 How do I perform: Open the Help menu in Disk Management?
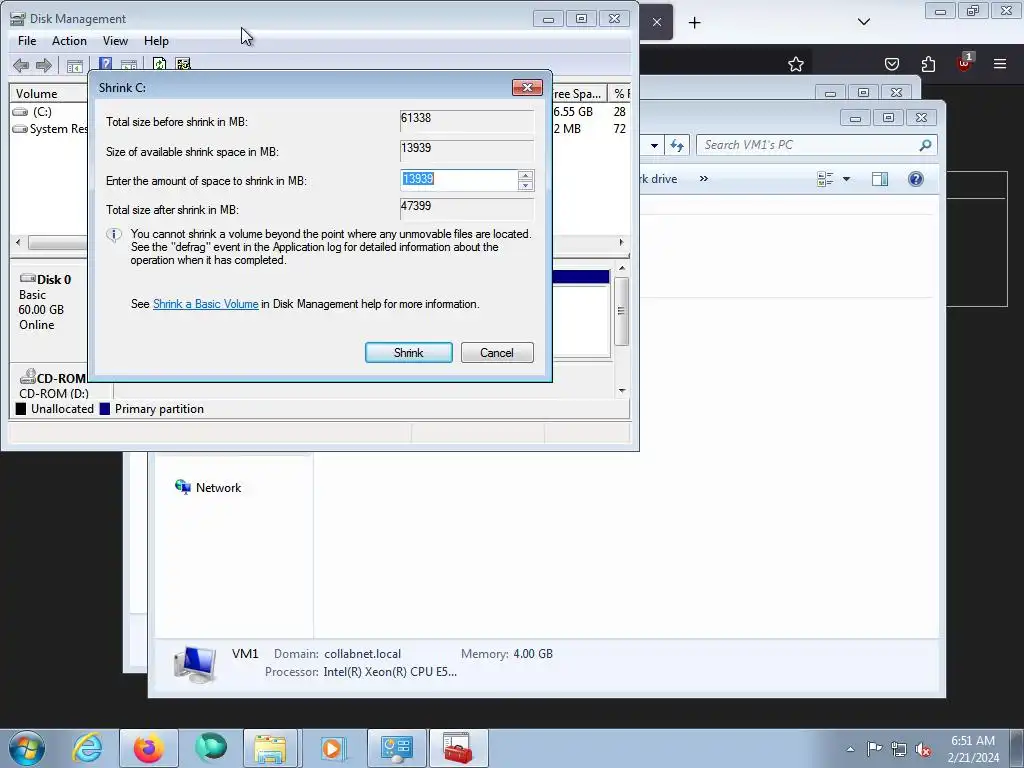(156, 40)
